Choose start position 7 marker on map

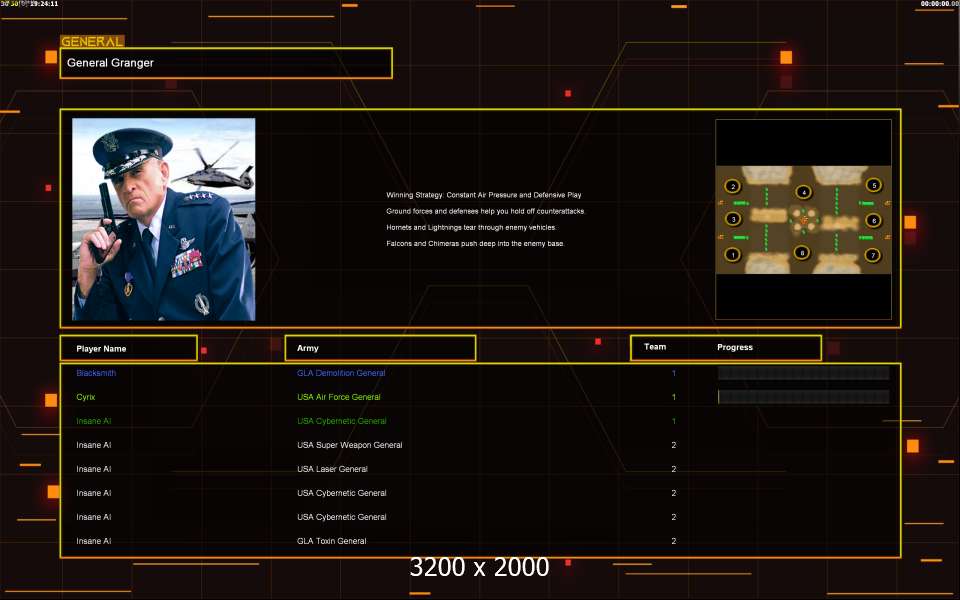[x=873, y=255]
